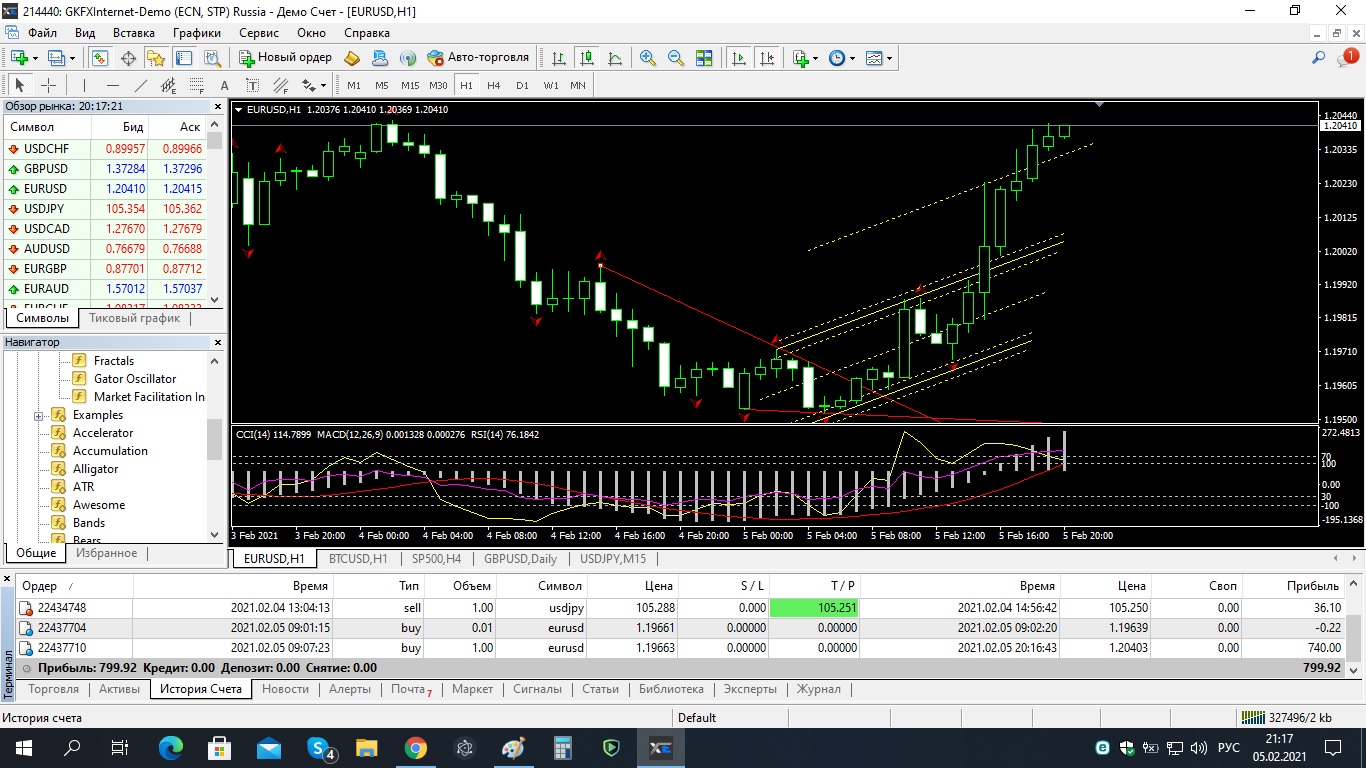
Task: Click the zoom out magnifier icon
Action: pyautogui.click(x=676, y=58)
